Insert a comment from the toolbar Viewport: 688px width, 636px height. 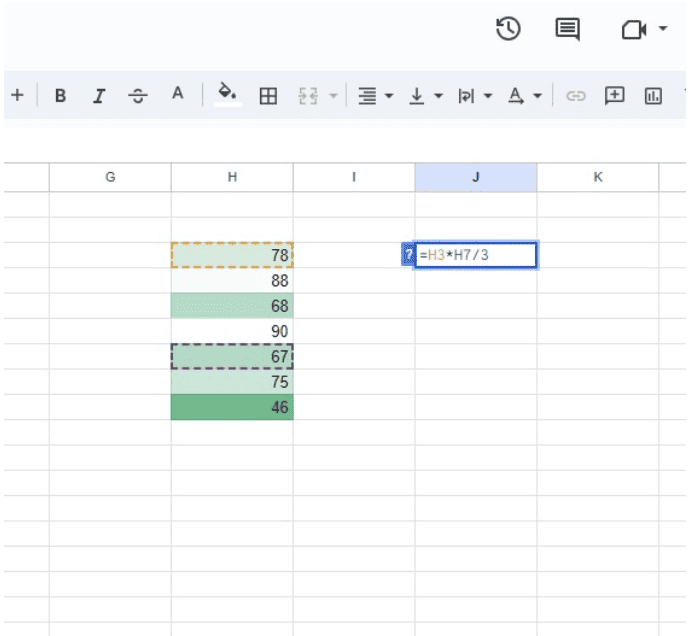tap(614, 96)
